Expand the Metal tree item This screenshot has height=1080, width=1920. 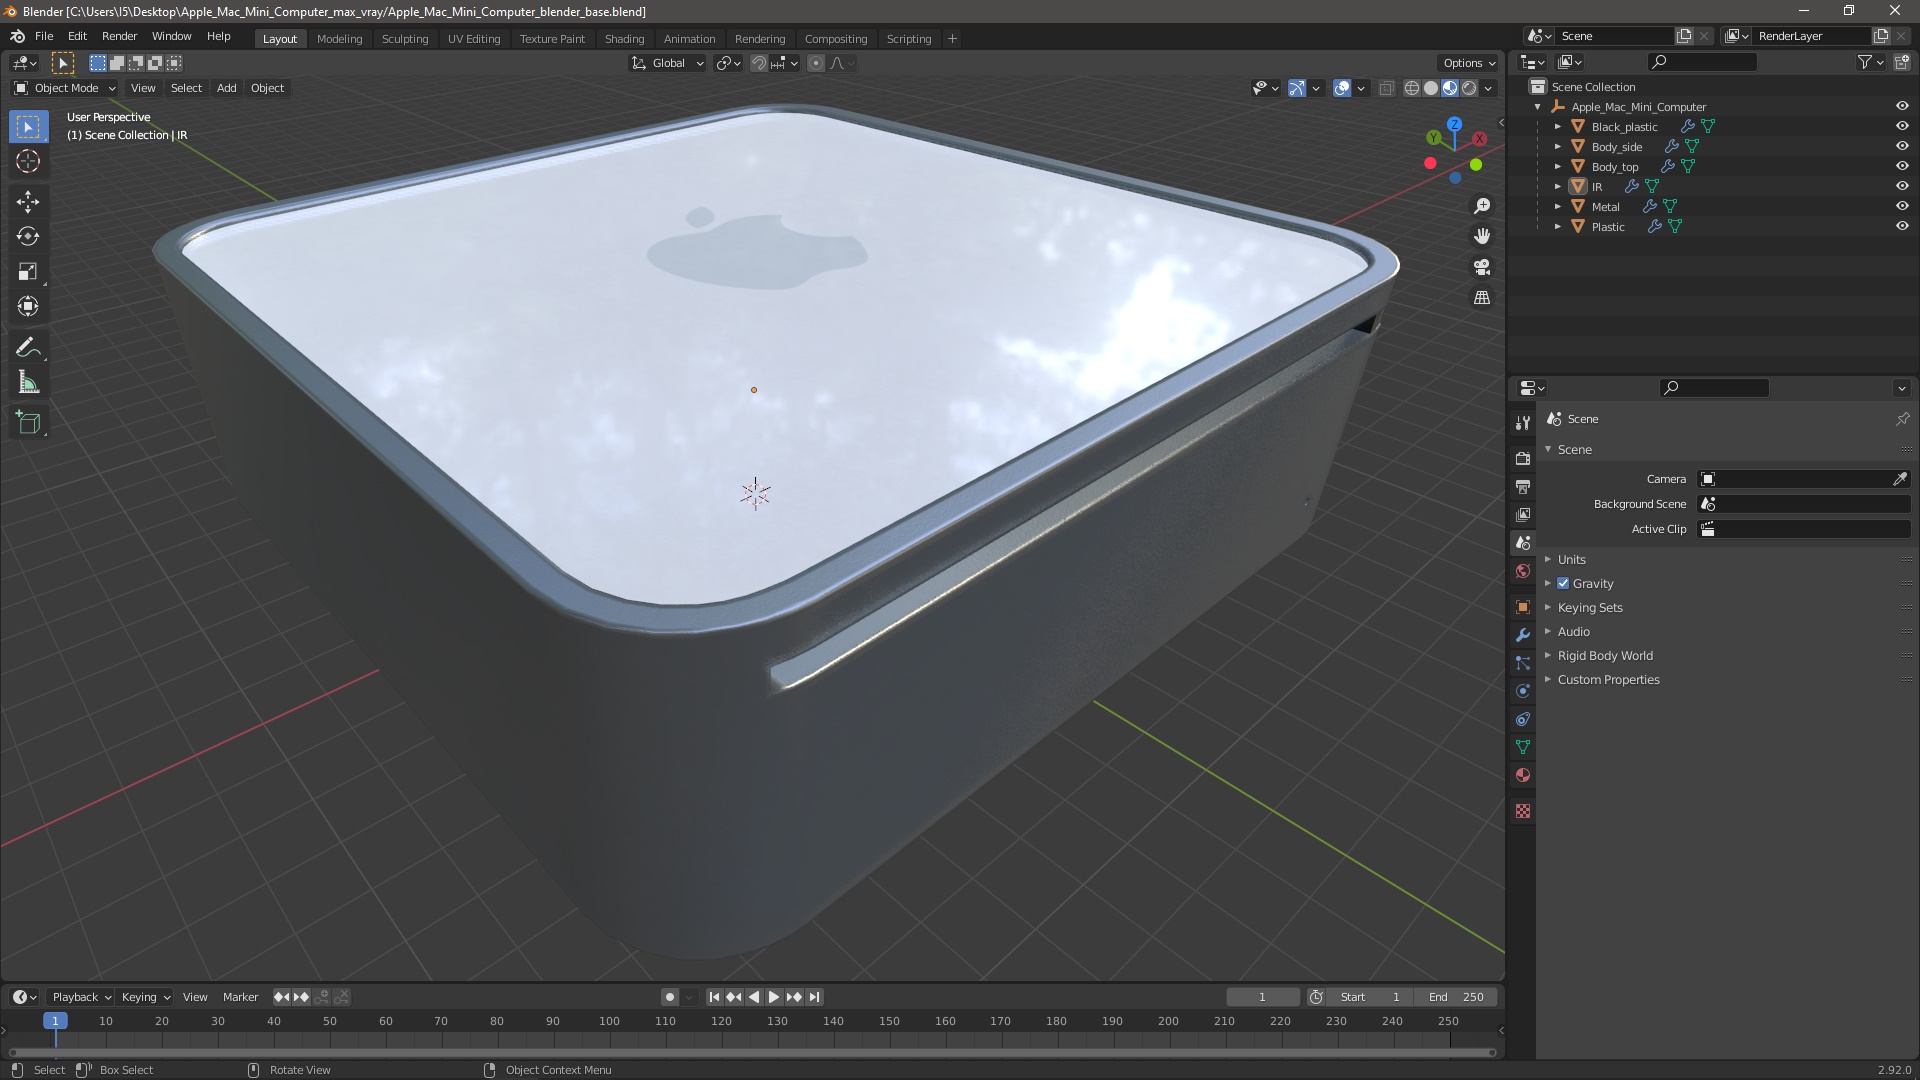click(1557, 206)
